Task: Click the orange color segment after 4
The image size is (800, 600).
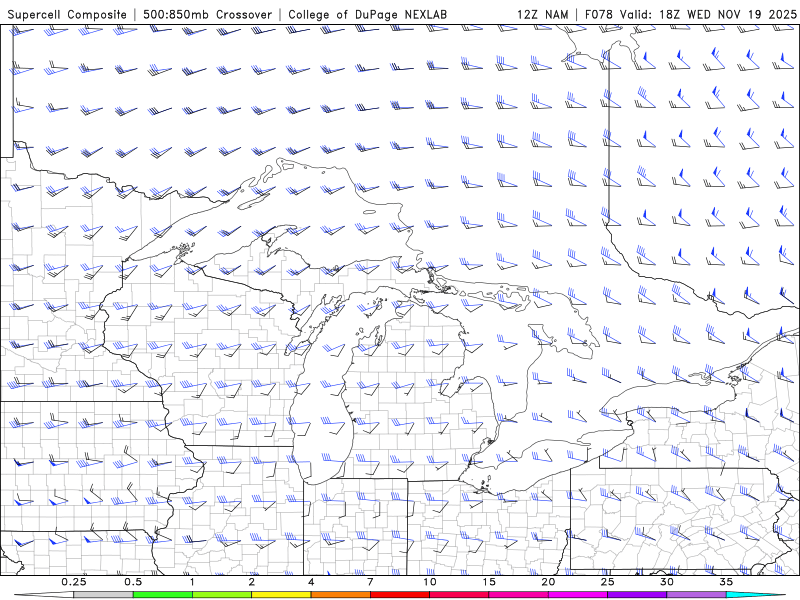Action: tap(340, 595)
